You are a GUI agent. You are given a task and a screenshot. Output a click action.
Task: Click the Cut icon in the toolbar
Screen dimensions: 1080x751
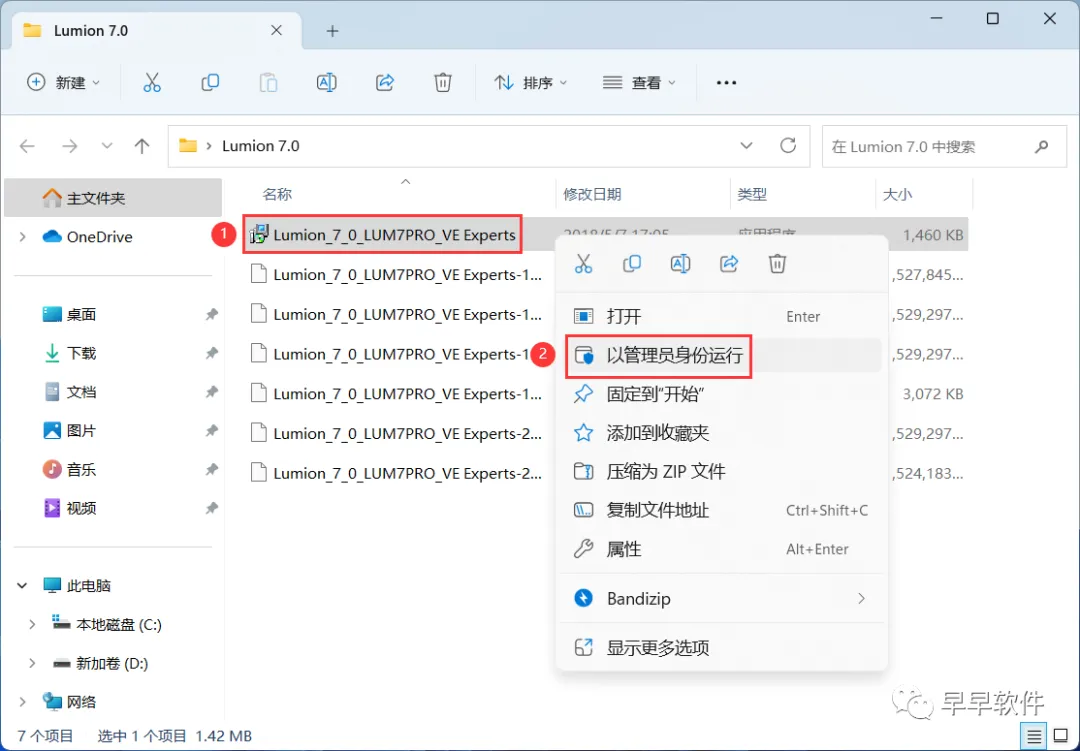pyautogui.click(x=152, y=83)
